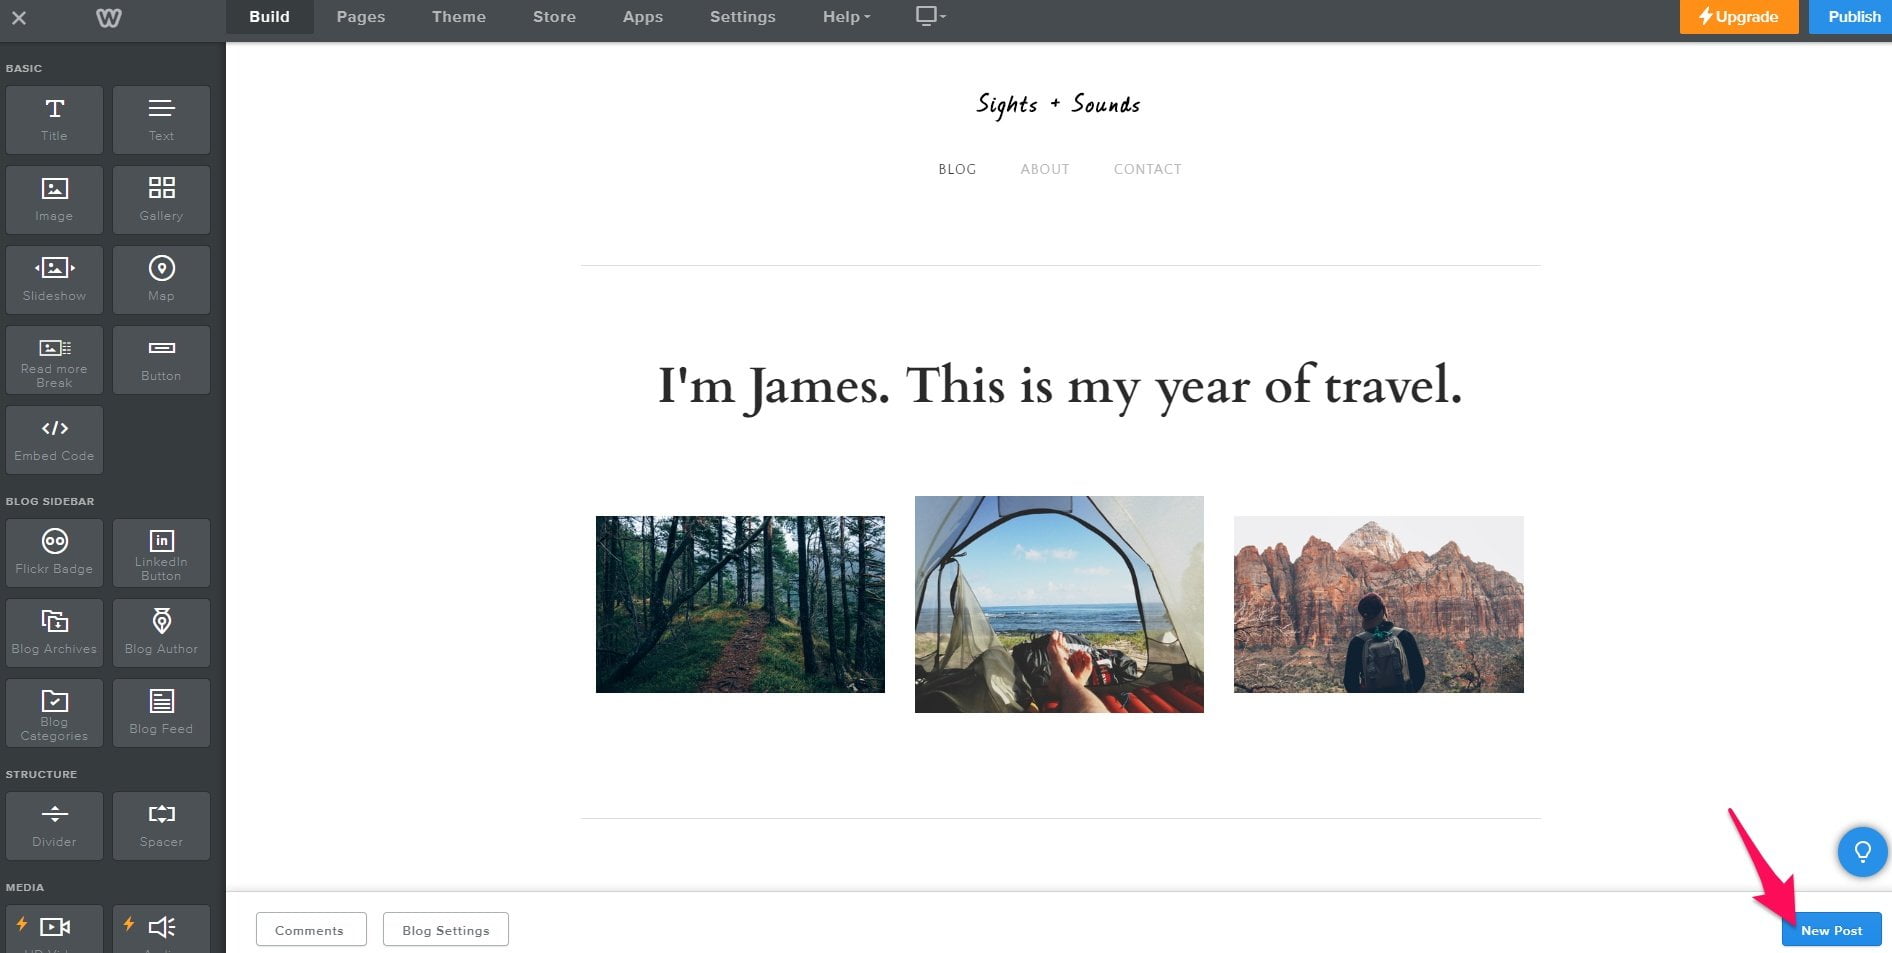1892x953 pixels.
Task: Select the Flickr Badge element
Action: [x=54, y=553]
